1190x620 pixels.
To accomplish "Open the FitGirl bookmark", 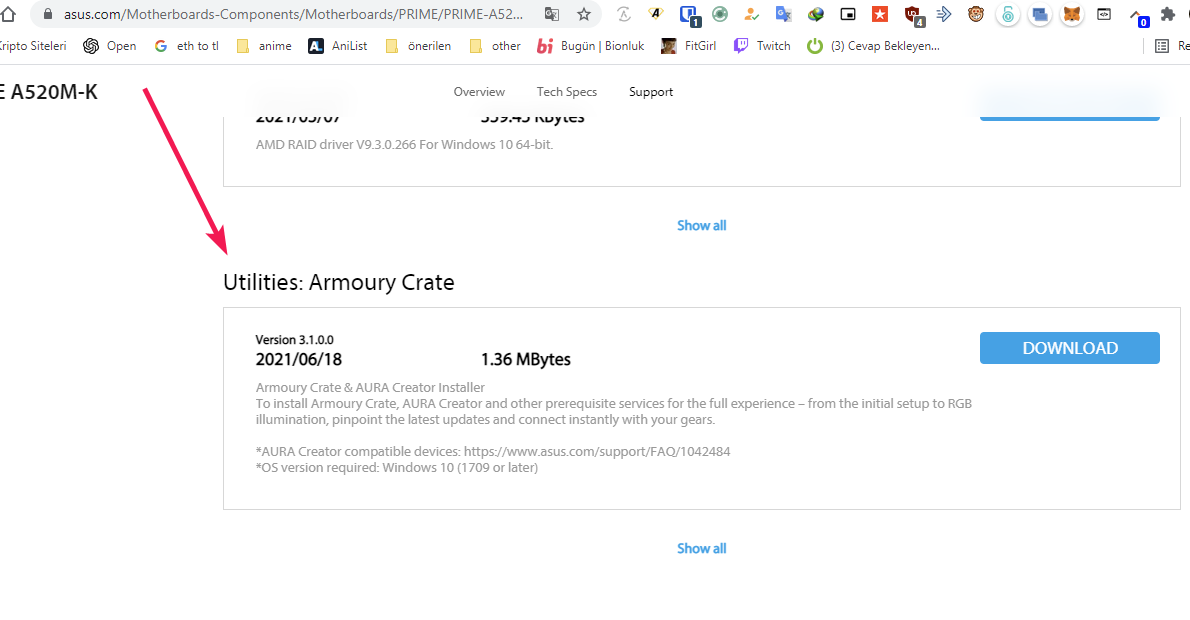I will 688,46.
